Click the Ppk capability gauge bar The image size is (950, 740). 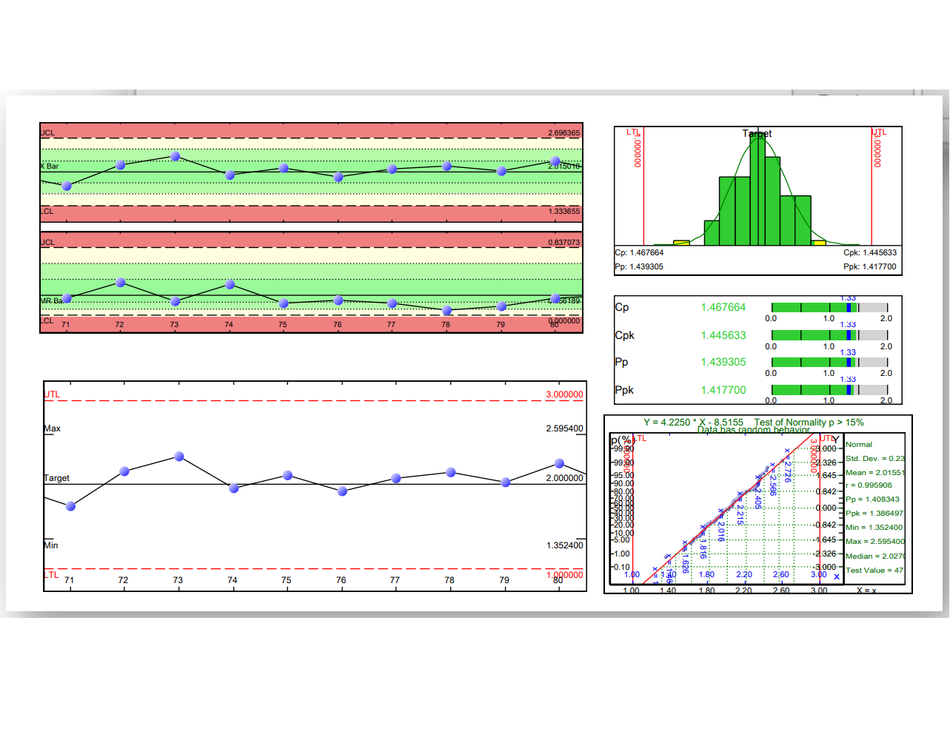pyautogui.click(x=828, y=390)
